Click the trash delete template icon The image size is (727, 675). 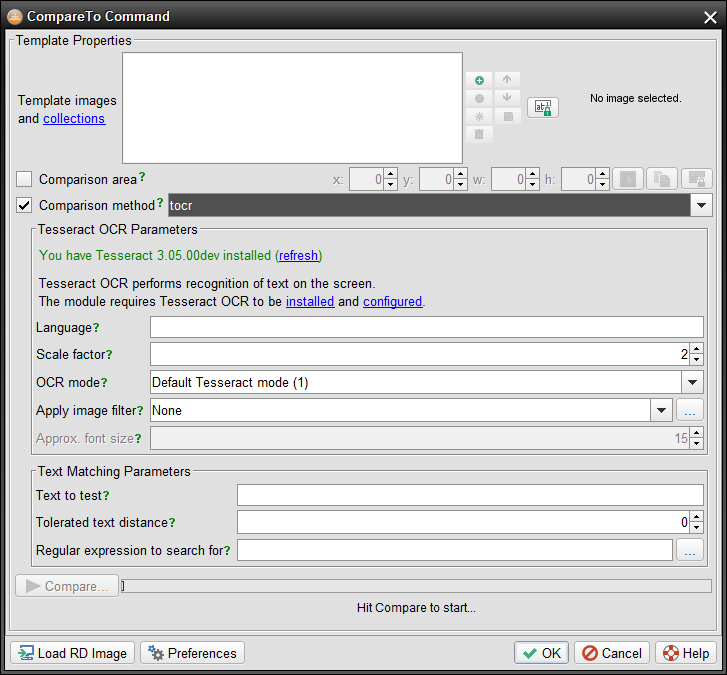(x=479, y=133)
